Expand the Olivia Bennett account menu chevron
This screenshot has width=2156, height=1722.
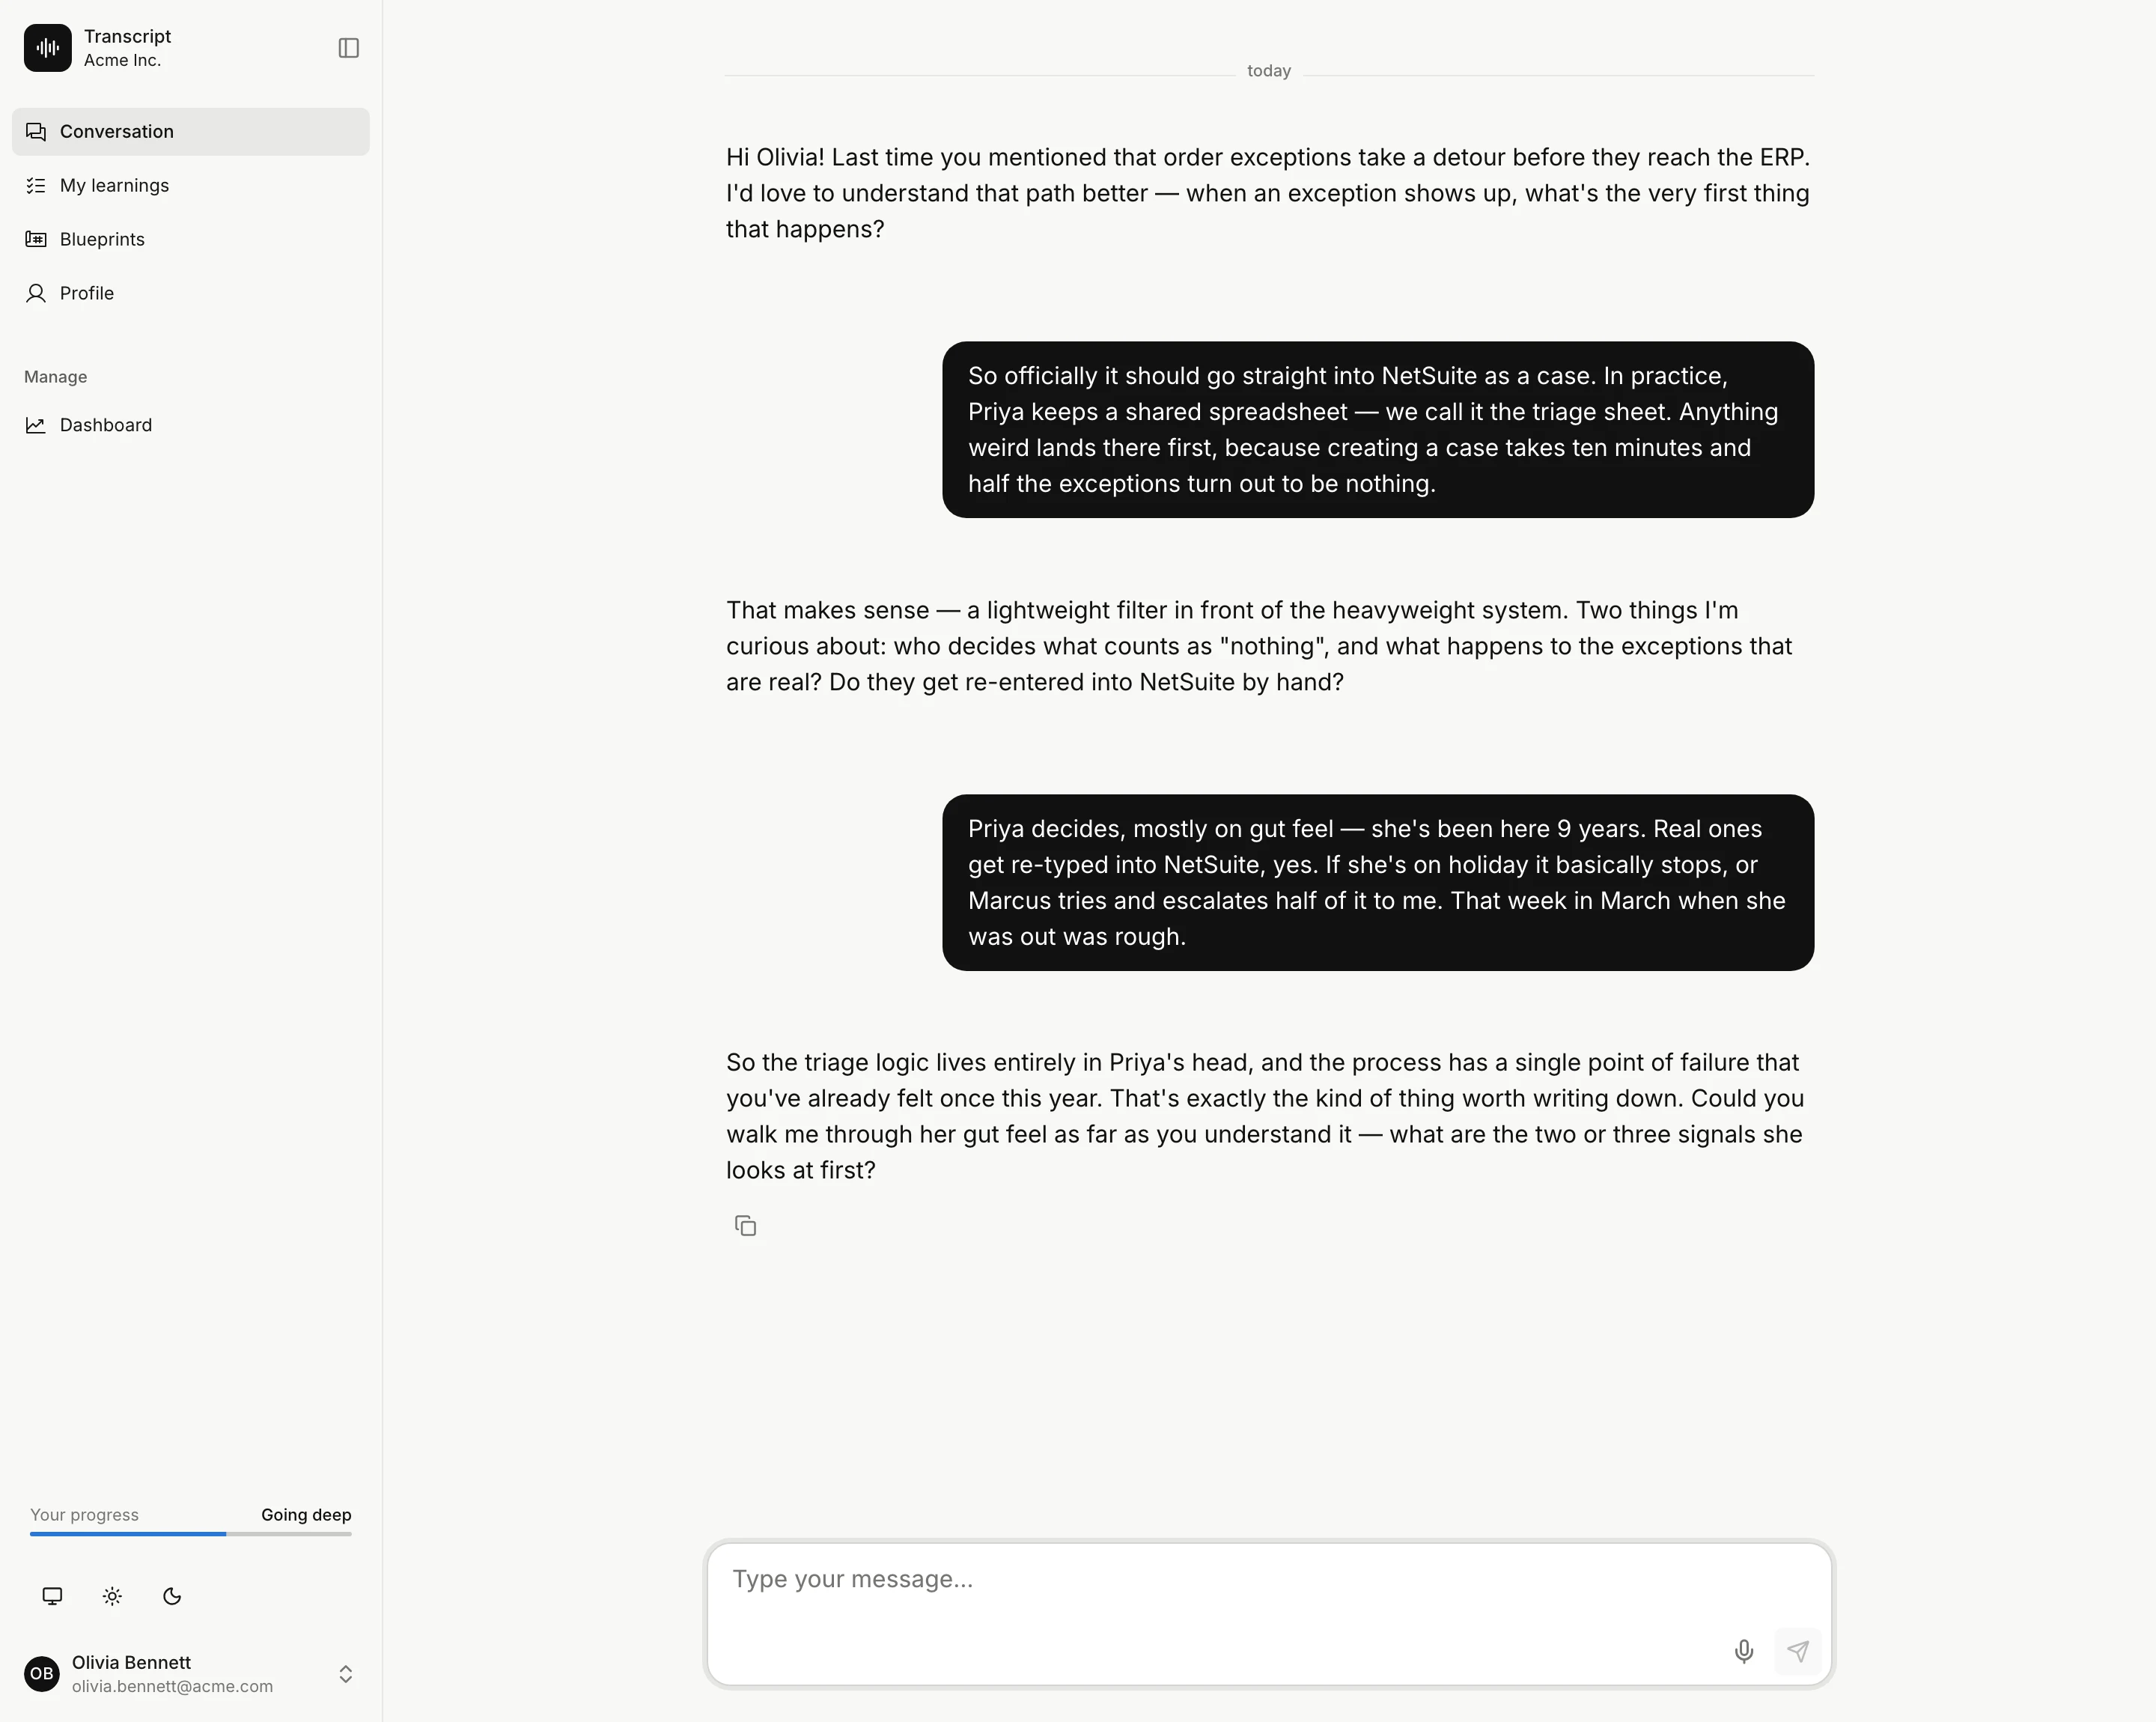tap(345, 1674)
